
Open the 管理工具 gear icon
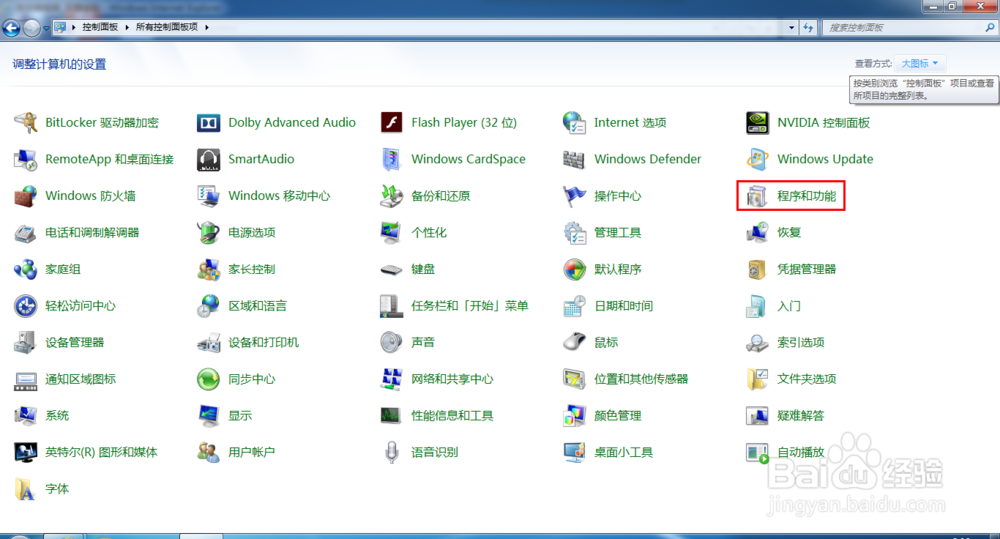(x=575, y=233)
